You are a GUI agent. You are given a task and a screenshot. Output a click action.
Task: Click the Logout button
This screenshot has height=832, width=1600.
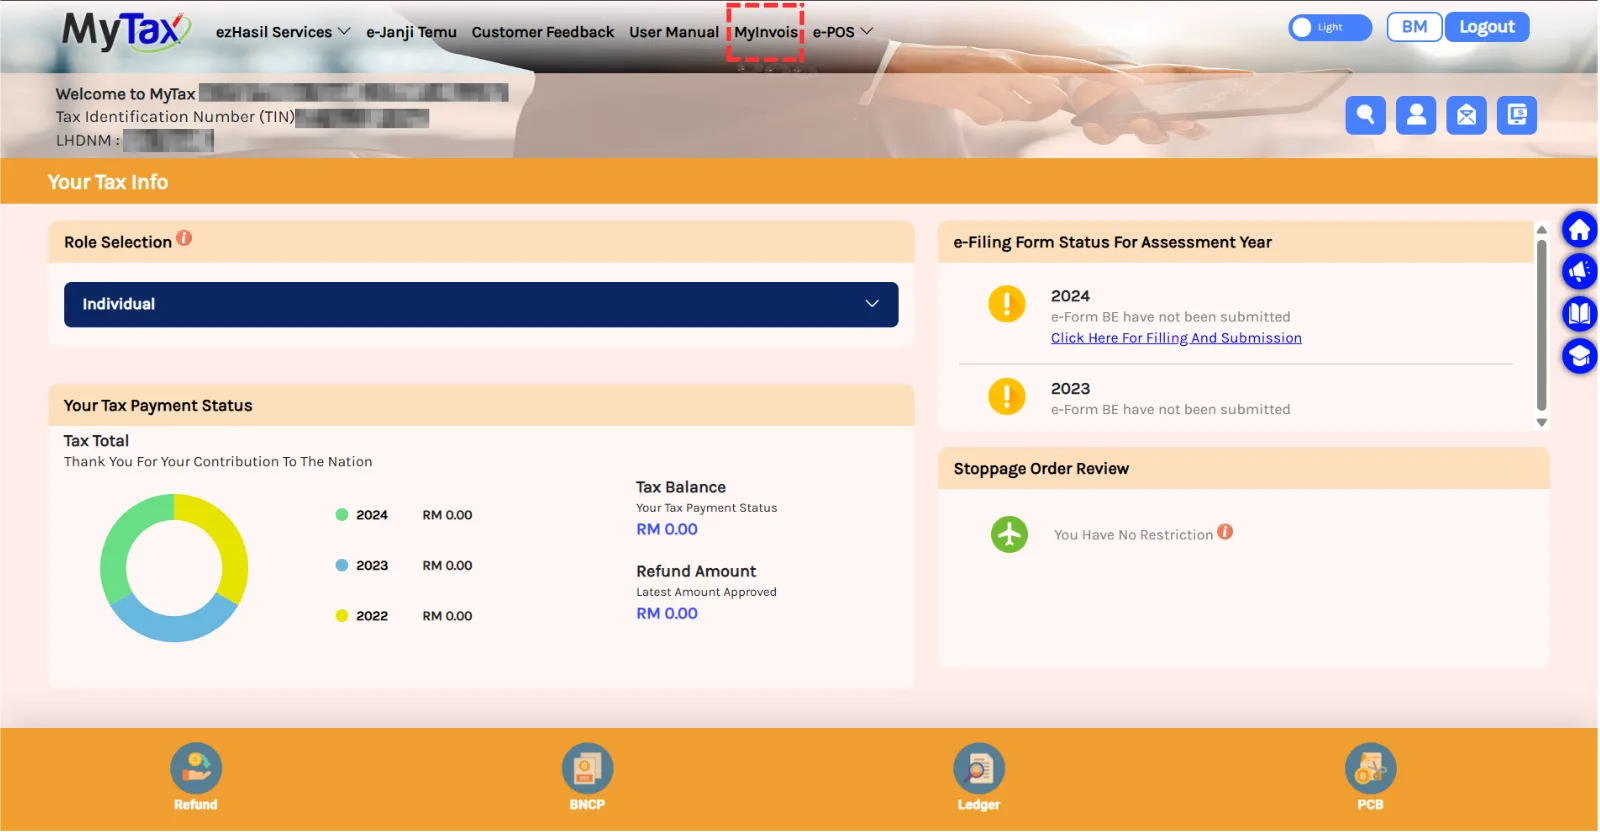coord(1487,27)
